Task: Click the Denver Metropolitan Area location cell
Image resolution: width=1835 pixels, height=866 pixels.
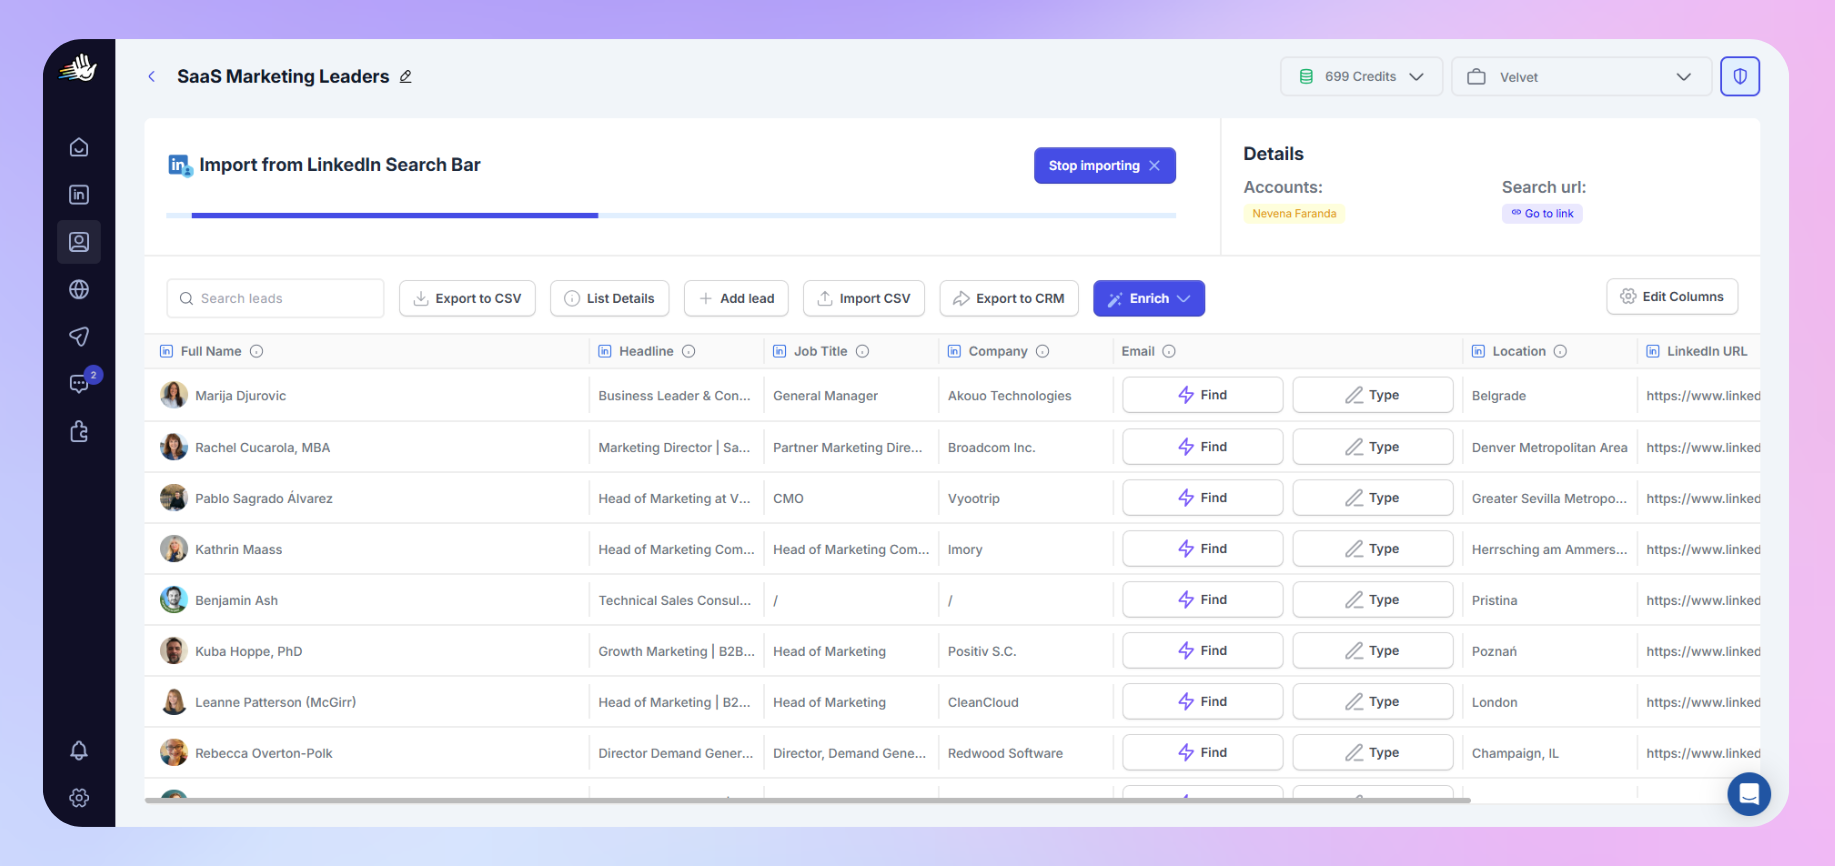Action: click(1549, 448)
